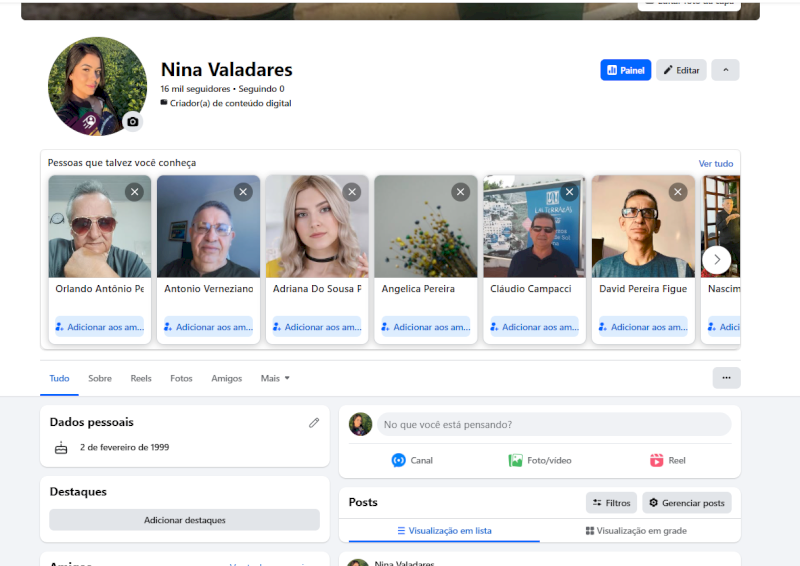
Task: Switch to the Sobre tab
Action: 100,378
